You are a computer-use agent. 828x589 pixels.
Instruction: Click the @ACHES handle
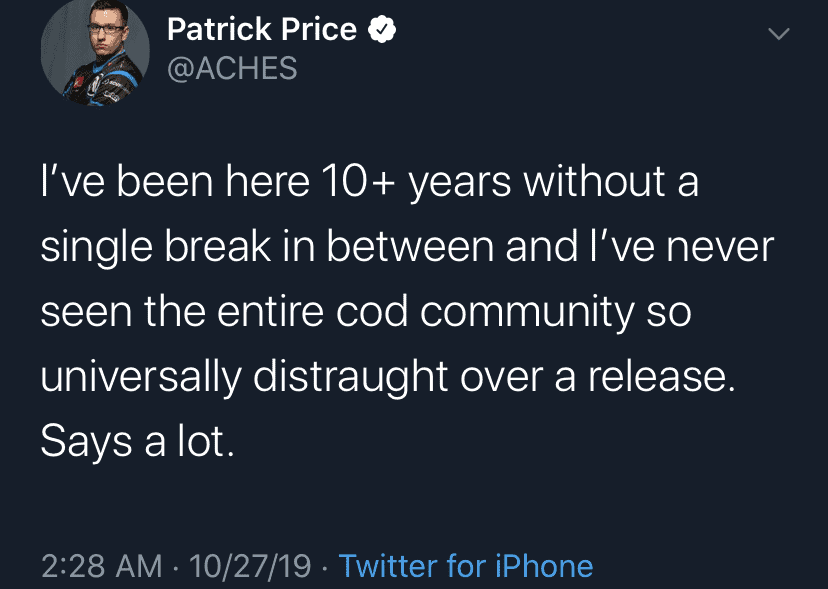232,68
